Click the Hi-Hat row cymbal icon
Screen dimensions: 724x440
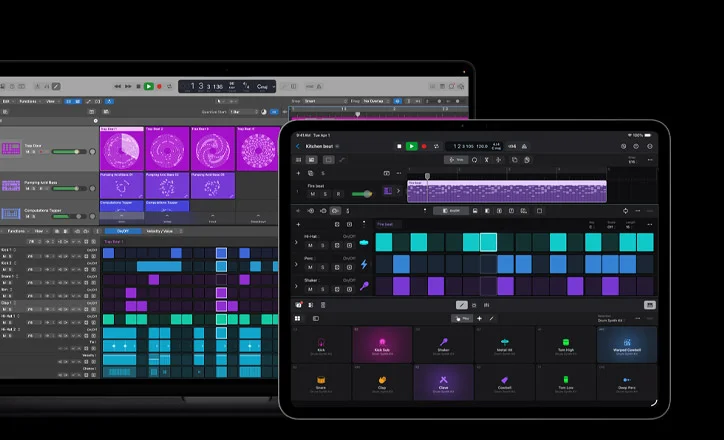pyautogui.click(x=364, y=242)
